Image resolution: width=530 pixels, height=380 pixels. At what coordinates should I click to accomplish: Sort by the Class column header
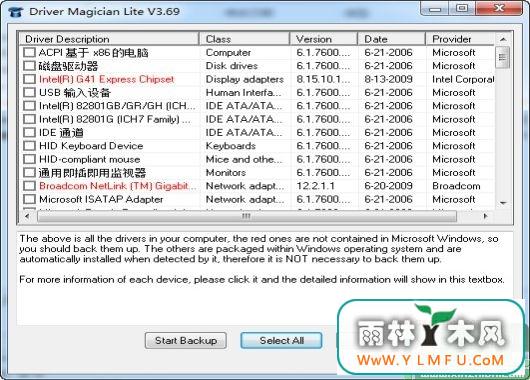pos(245,39)
